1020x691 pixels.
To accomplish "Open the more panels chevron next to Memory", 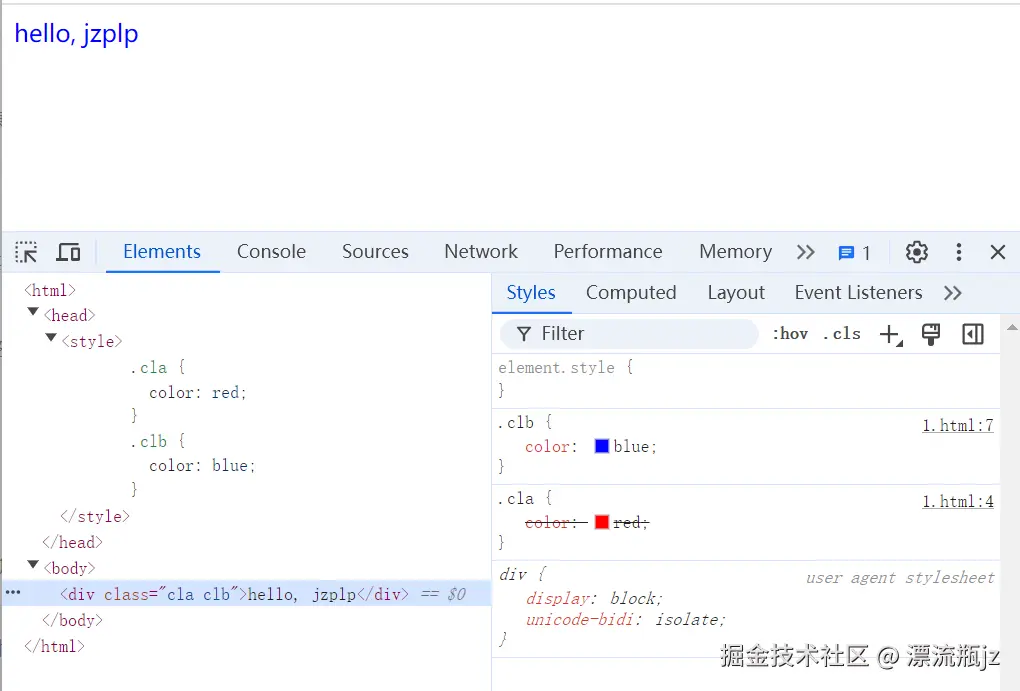I will point(805,252).
